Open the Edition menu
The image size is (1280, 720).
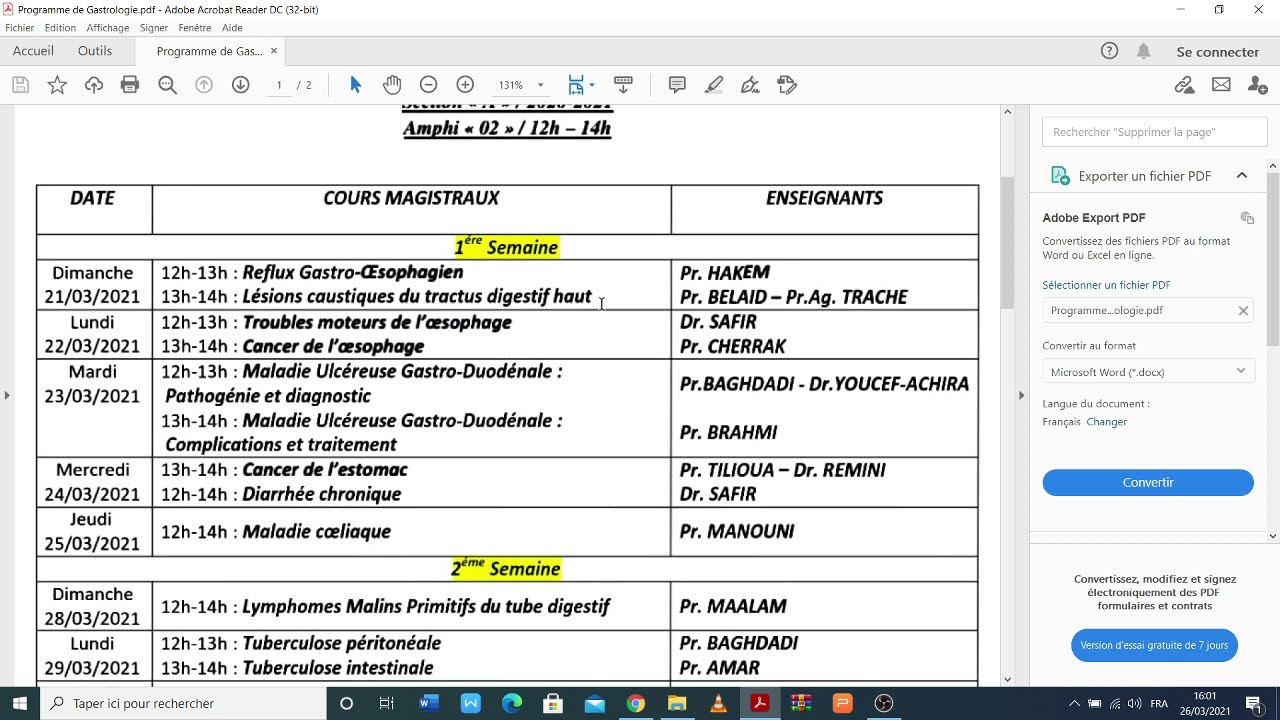pos(60,28)
